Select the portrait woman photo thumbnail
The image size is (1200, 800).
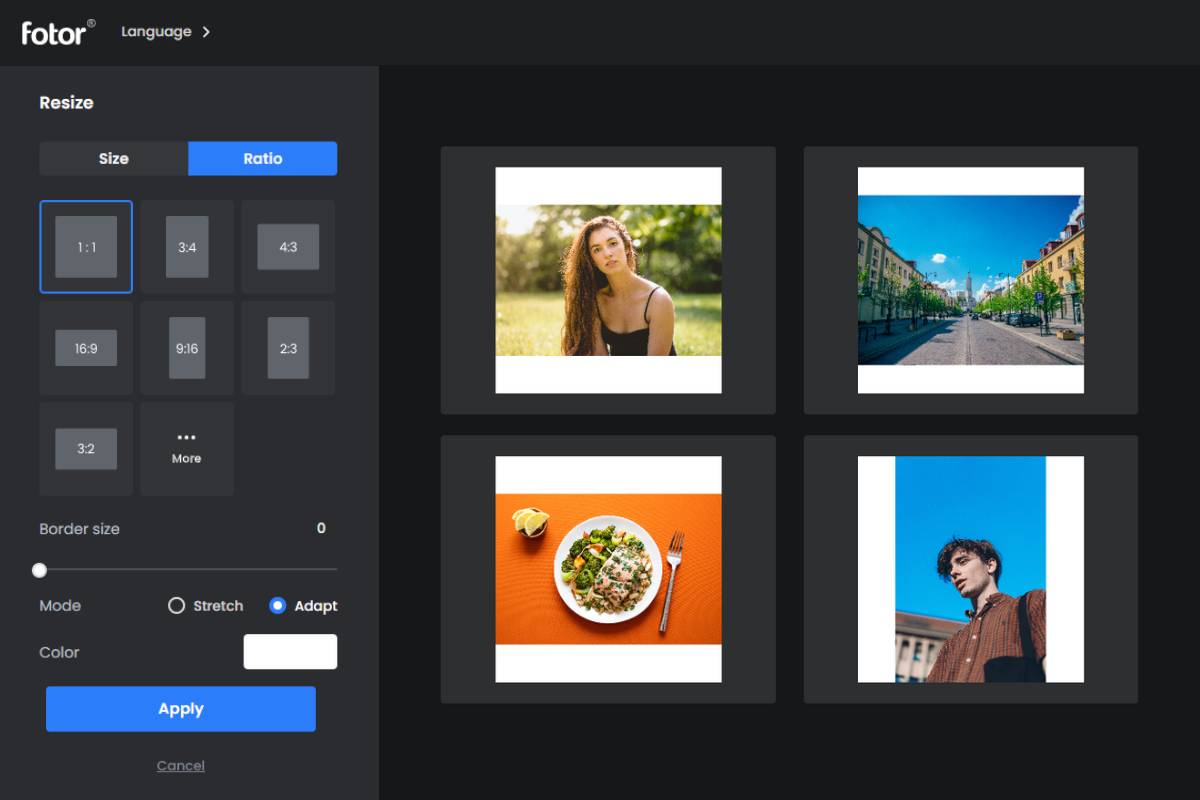click(608, 281)
